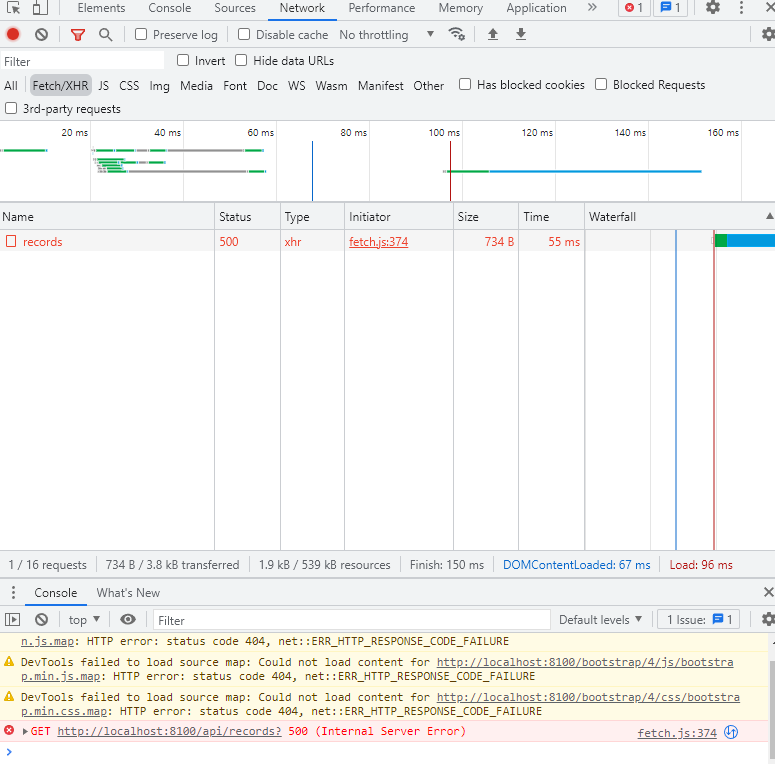Click the blue issues count badge at top
The image size is (775, 764).
point(671,8)
